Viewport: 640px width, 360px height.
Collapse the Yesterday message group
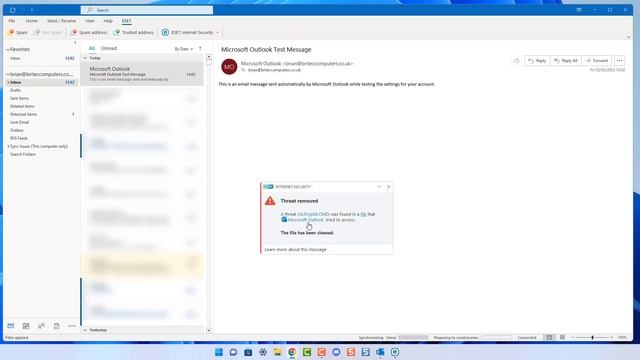tap(85, 330)
